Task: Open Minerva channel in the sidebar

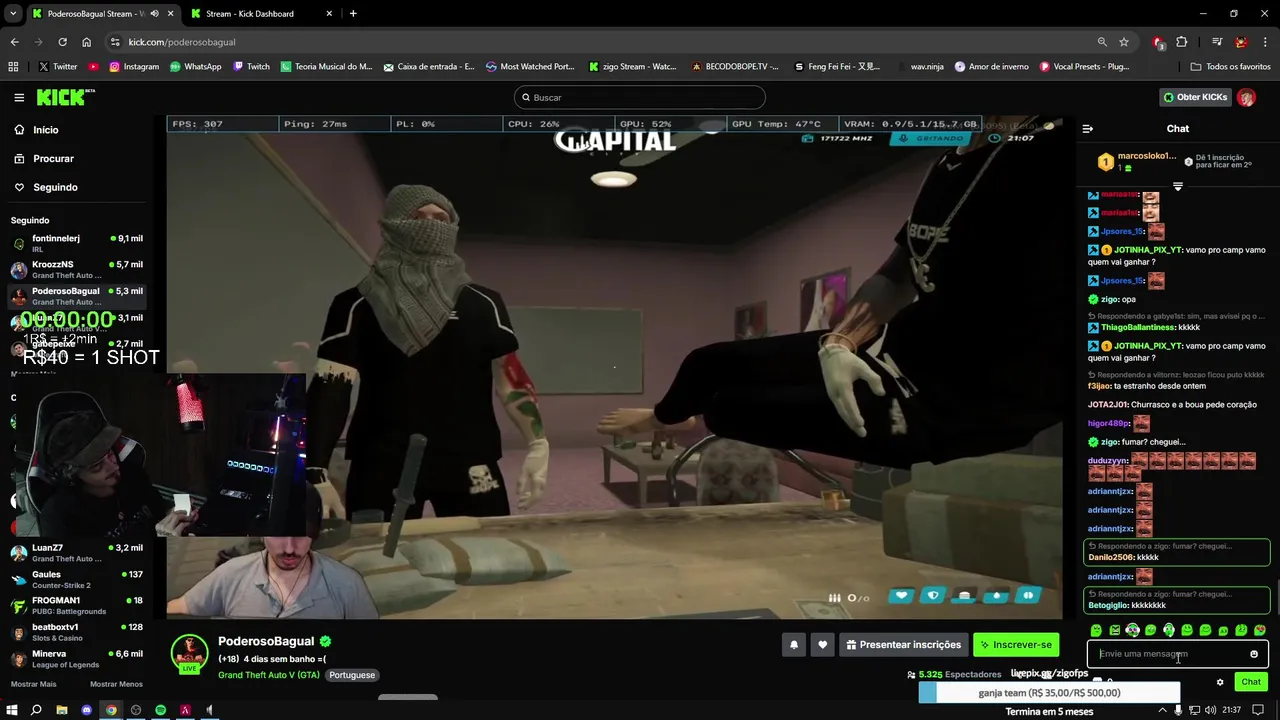Action: (x=77, y=658)
